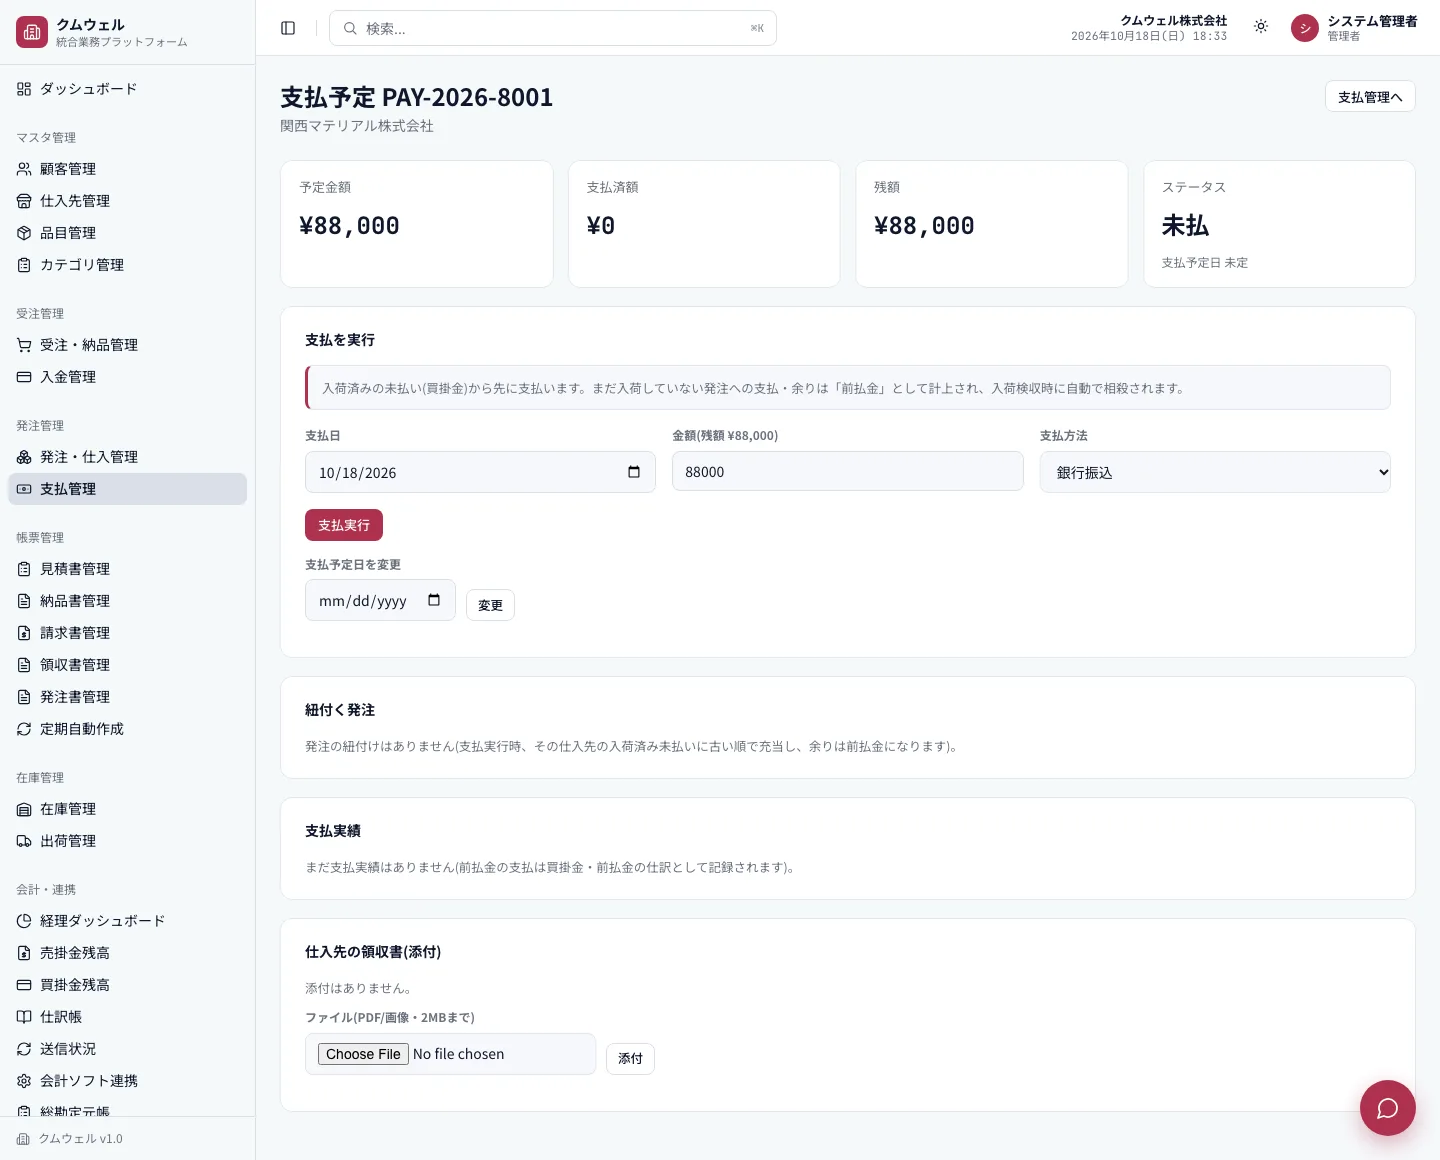Click the 支払管理へ back button
This screenshot has width=1440, height=1160.
pos(1370,96)
